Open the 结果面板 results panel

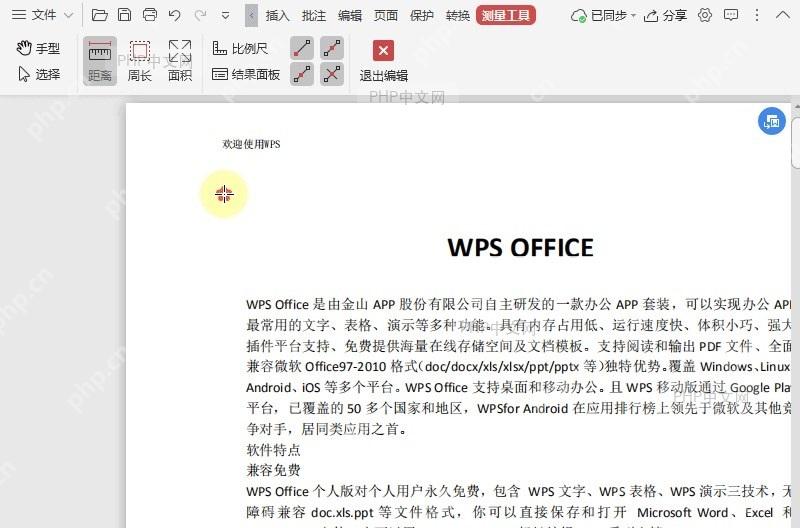246,74
